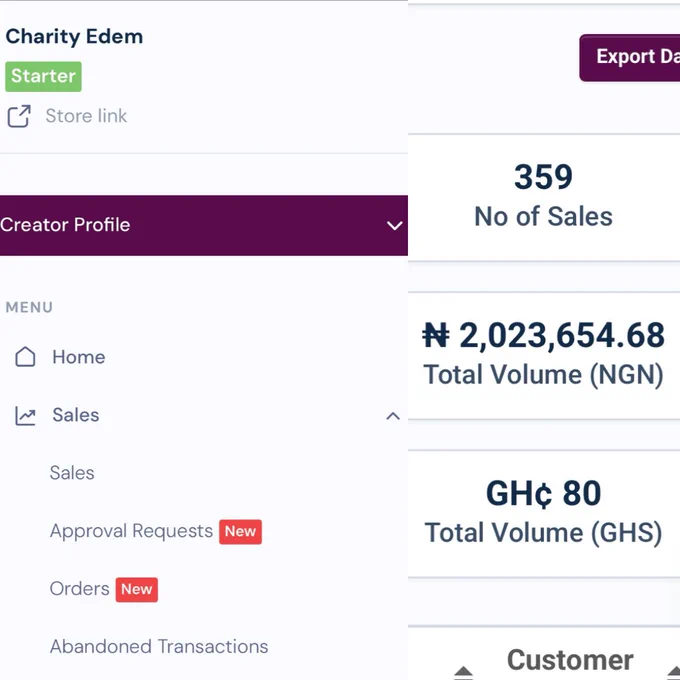
Task: Open the Creator Profile selector
Action: [x=204, y=225]
